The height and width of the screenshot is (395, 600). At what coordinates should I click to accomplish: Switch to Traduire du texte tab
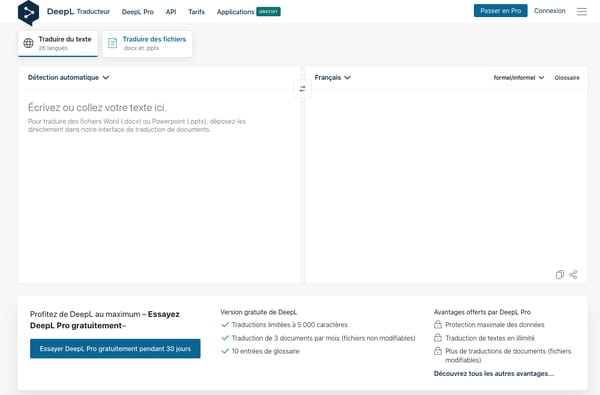(x=58, y=43)
